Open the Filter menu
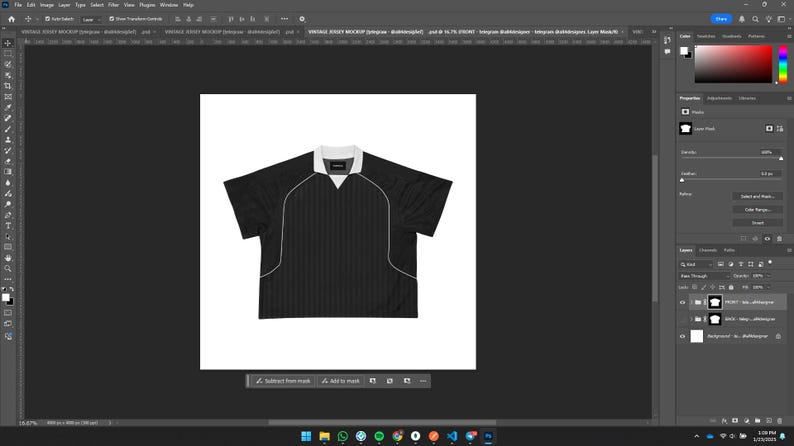Viewport: 794px width, 446px height. (113, 5)
